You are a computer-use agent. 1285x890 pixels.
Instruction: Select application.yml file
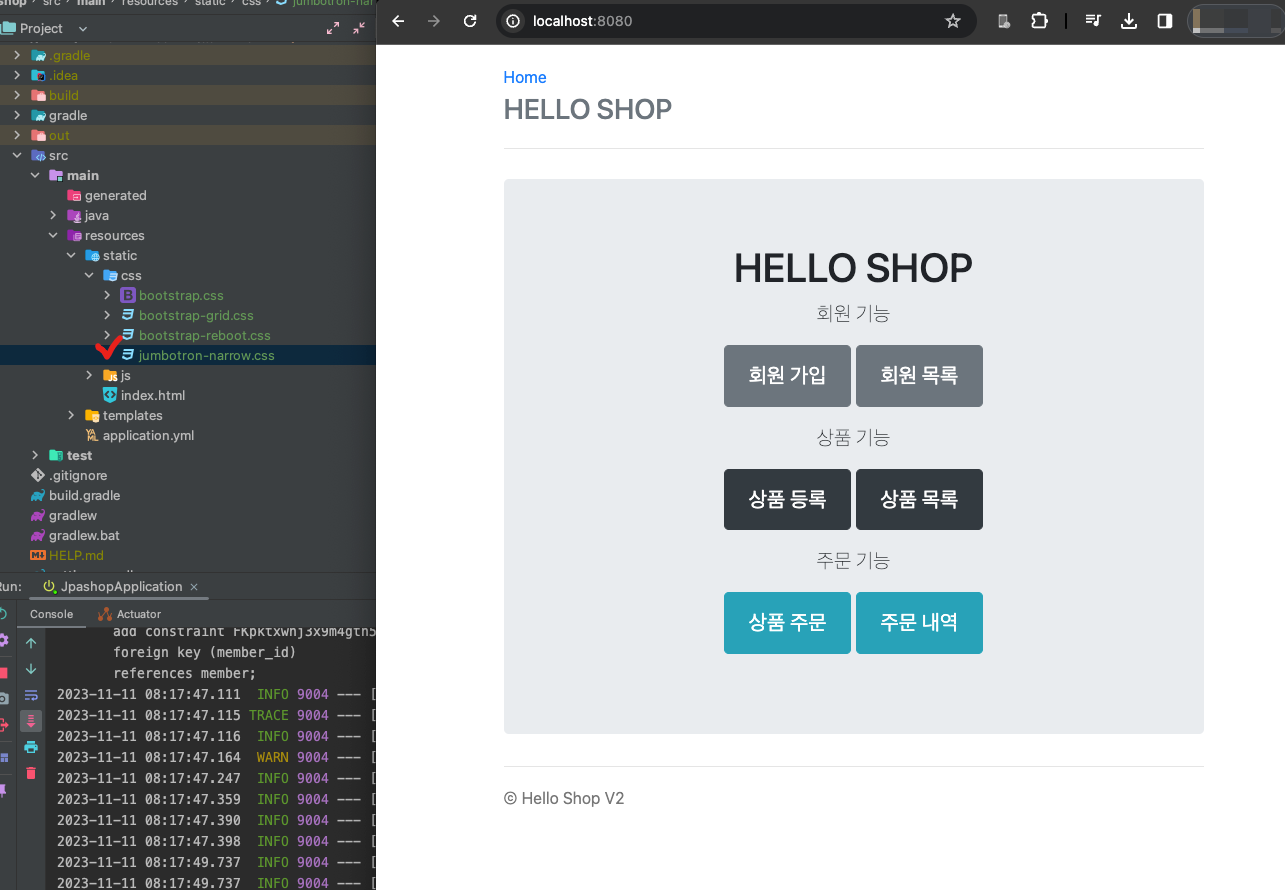tap(148, 435)
